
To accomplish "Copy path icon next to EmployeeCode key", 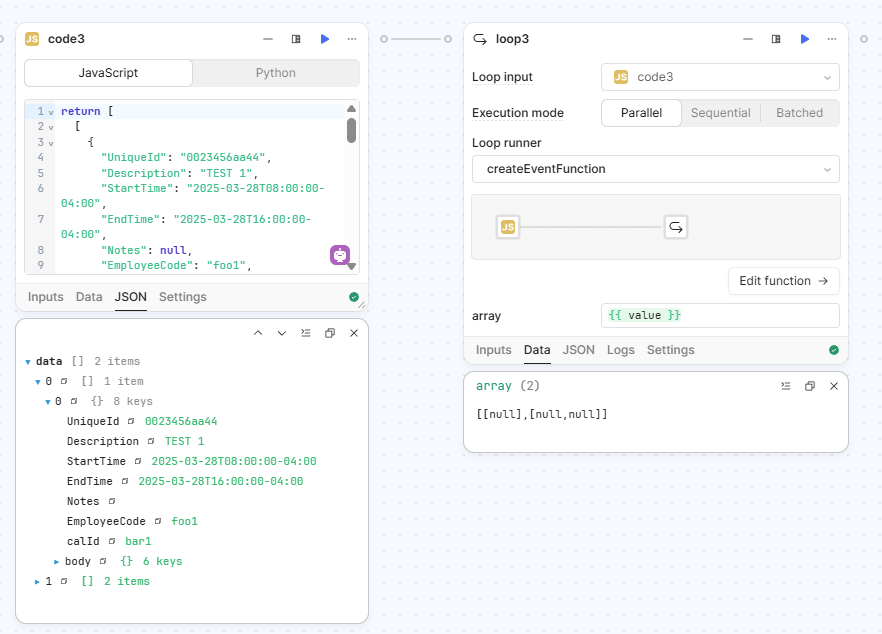I will tap(158, 521).
